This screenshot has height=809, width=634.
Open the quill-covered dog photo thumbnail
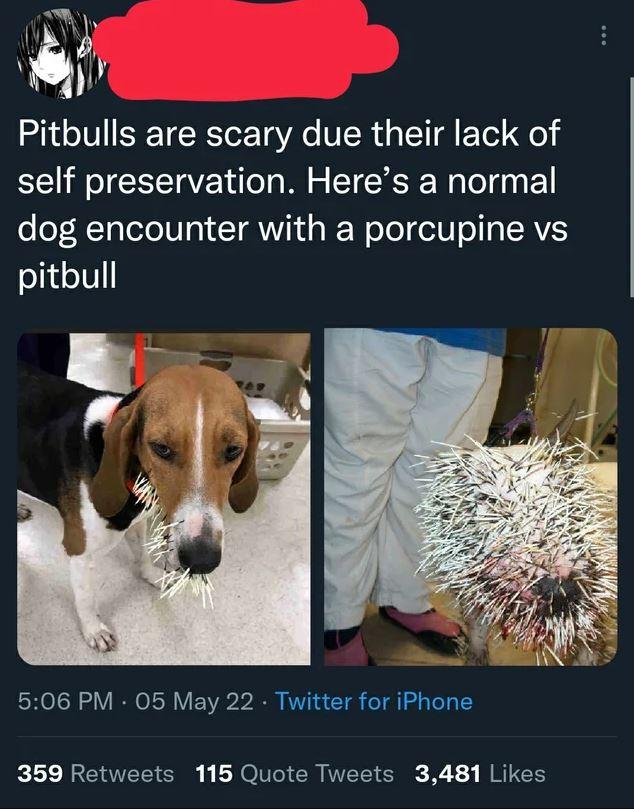click(x=470, y=497)
